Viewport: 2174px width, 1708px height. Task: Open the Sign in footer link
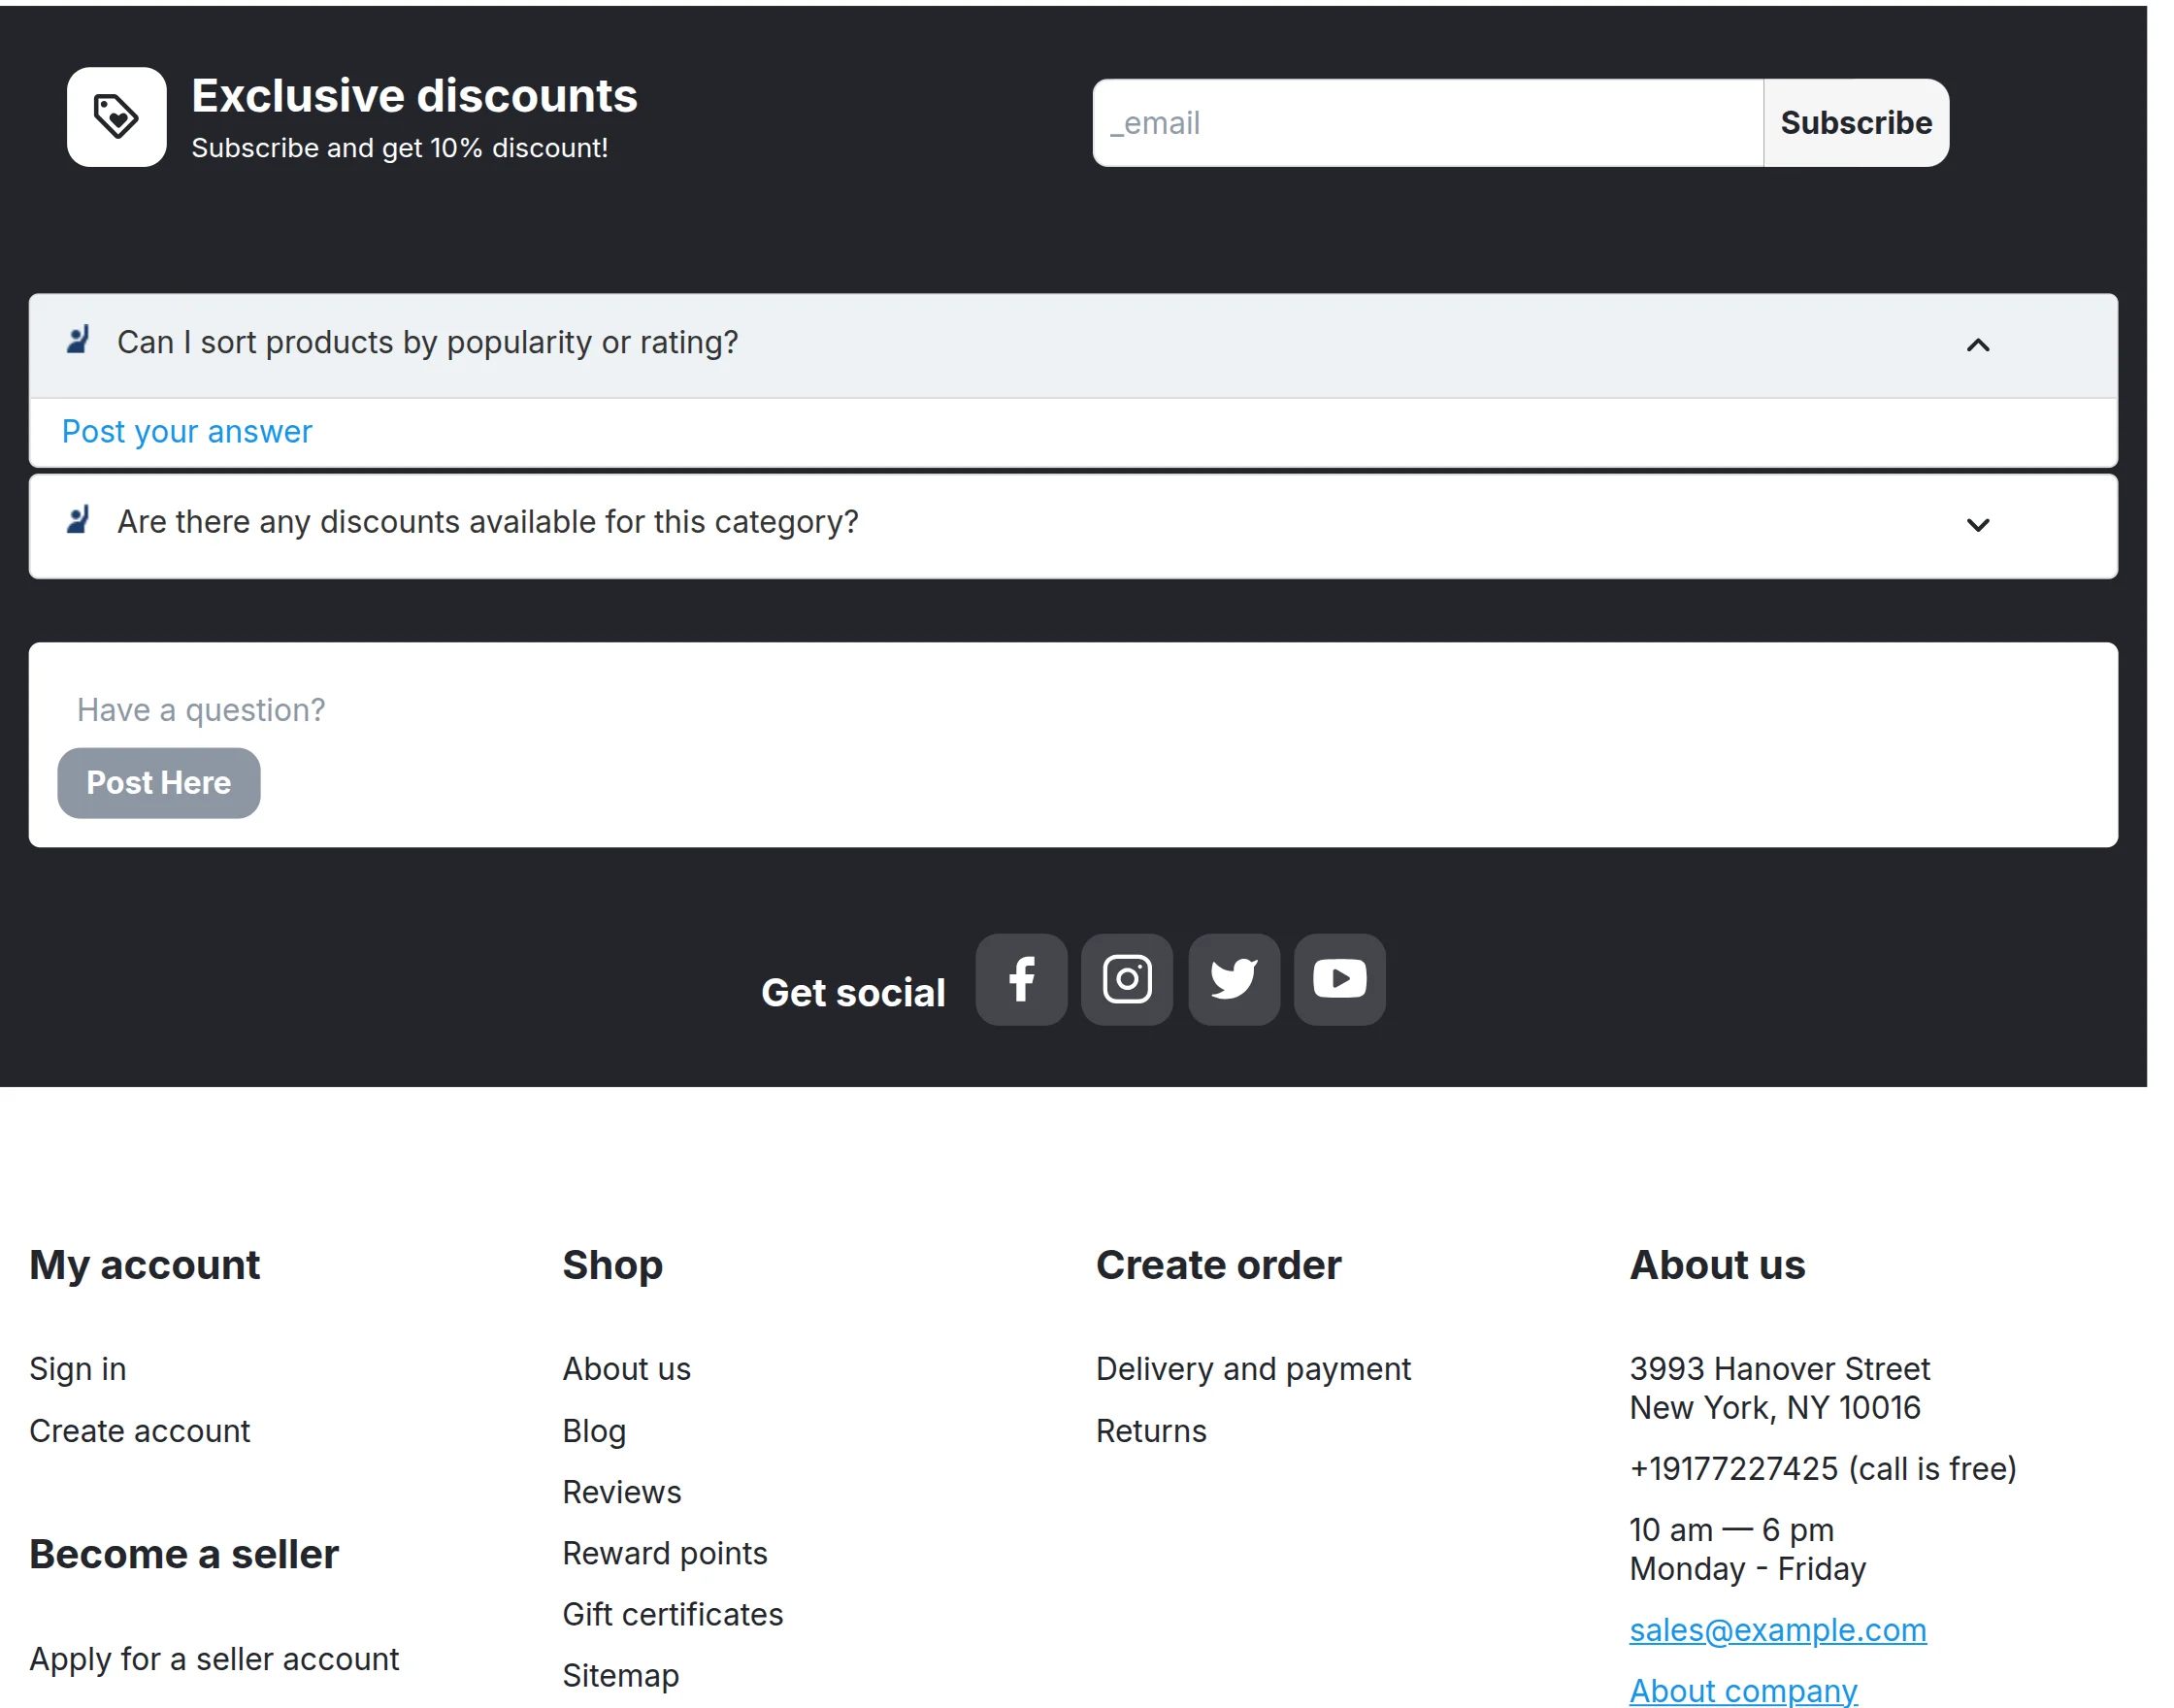click(x=78, y=1369)
